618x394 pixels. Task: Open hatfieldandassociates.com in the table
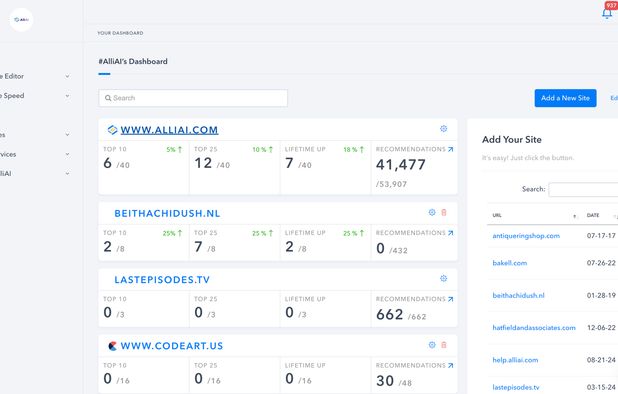(x=534, y=327)
